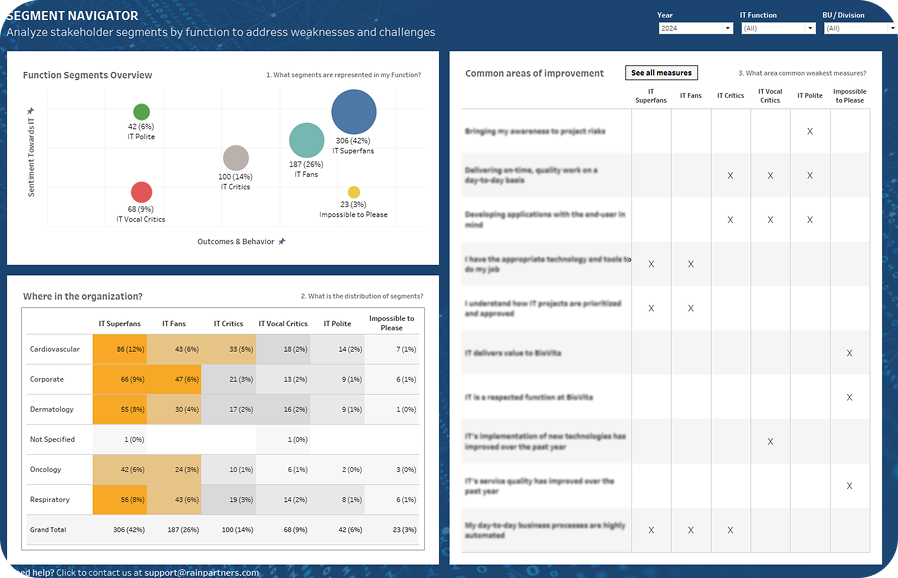The height and width of the screenshot is (578, 898).
Task: Select the X for automated business processes under IT Superfans
Action: click(x=651, y=531)
